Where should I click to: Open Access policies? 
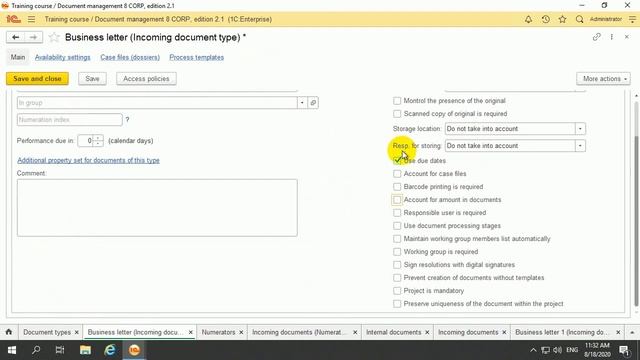point(146,79)
